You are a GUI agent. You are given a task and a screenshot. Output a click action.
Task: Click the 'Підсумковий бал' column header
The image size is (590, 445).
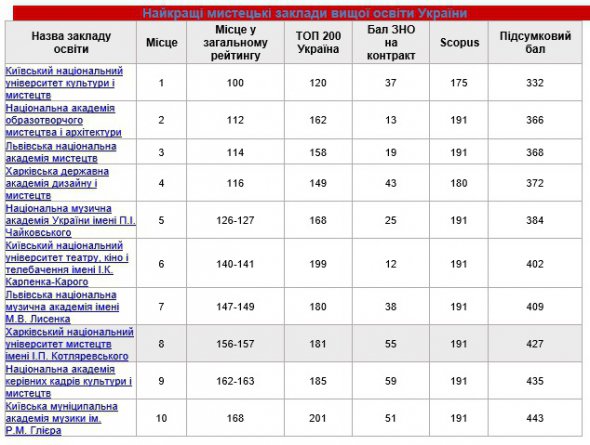tap(535, 42)
